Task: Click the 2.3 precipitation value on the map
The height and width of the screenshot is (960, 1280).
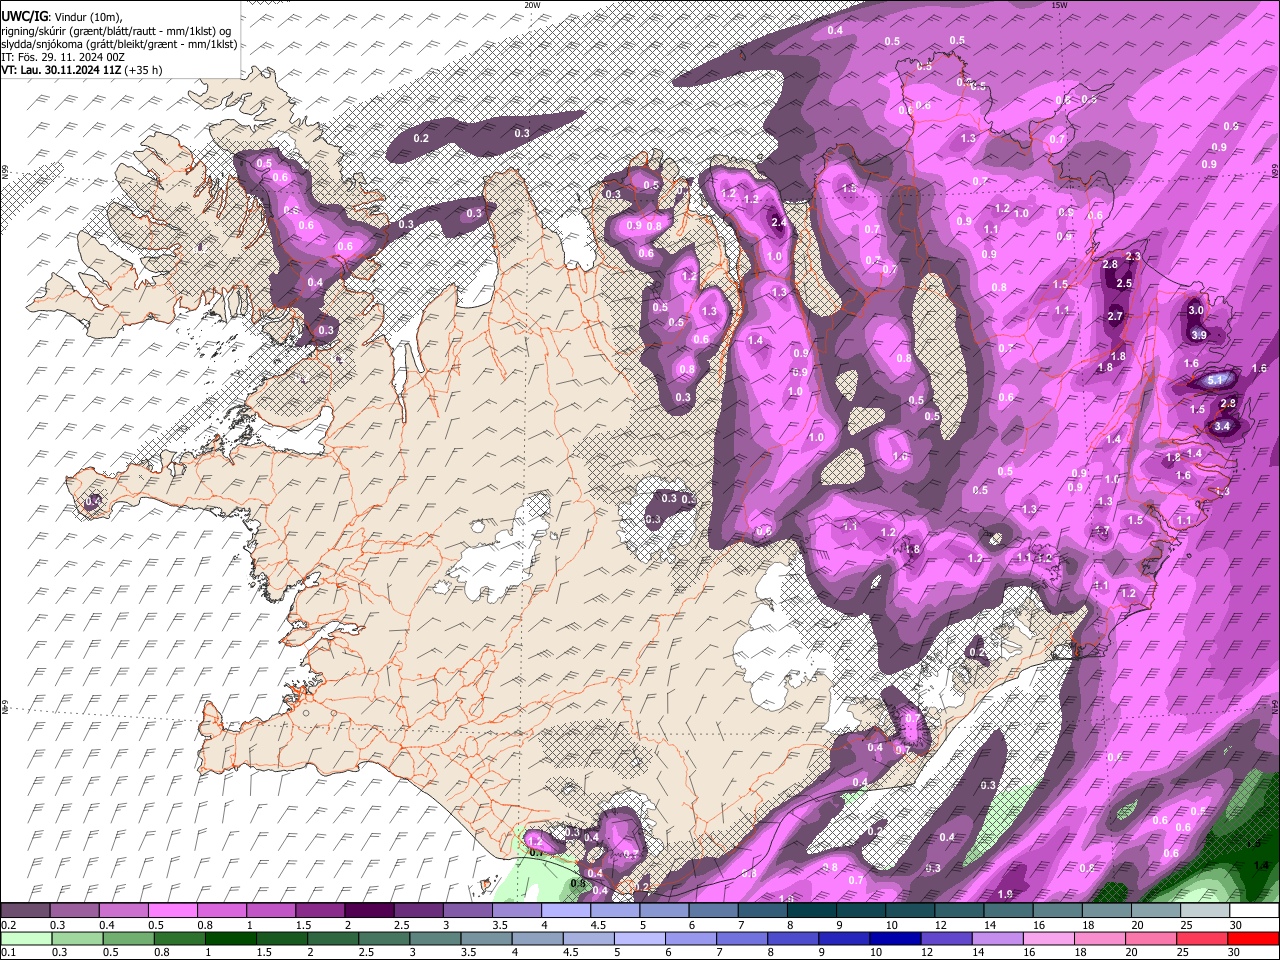Action: (1133, 257)
